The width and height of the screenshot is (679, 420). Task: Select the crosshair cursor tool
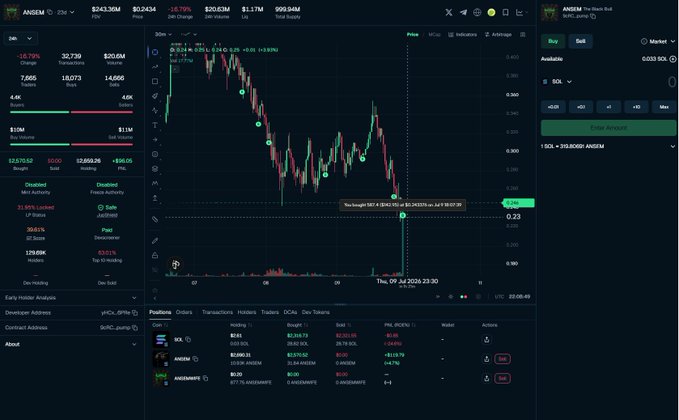click(155, 52)
